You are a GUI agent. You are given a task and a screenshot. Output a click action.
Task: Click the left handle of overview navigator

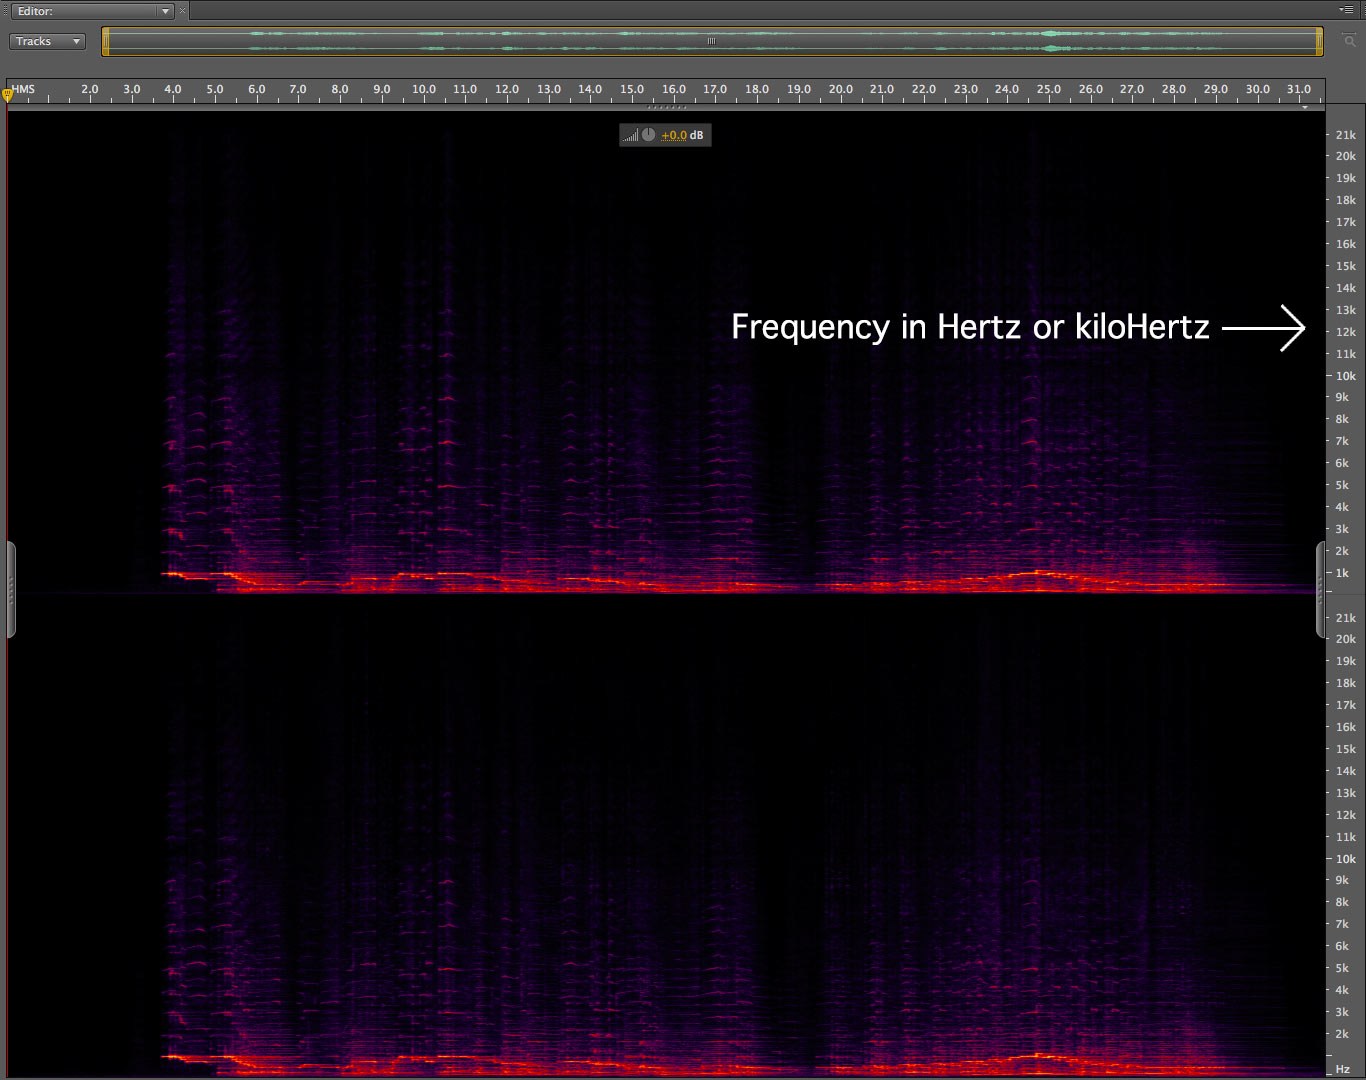pyautogui.click(x=105, y=41)
